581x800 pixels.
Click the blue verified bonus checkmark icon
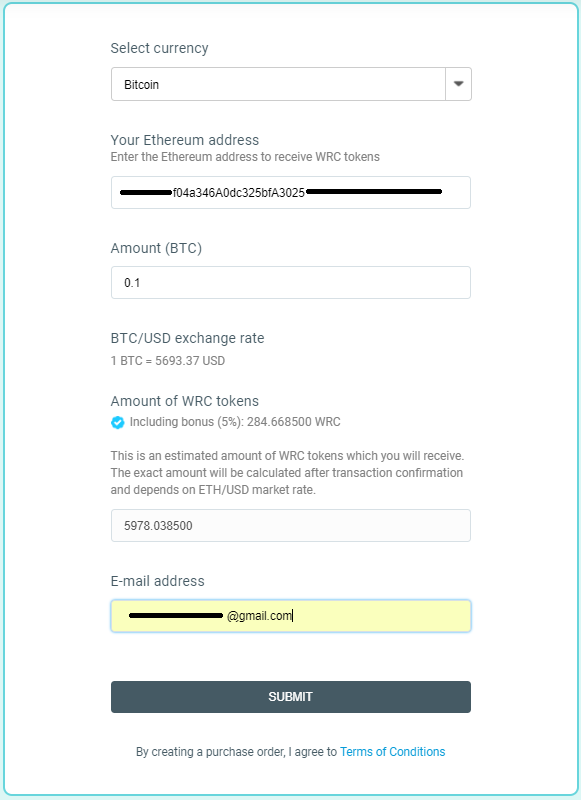118,422
